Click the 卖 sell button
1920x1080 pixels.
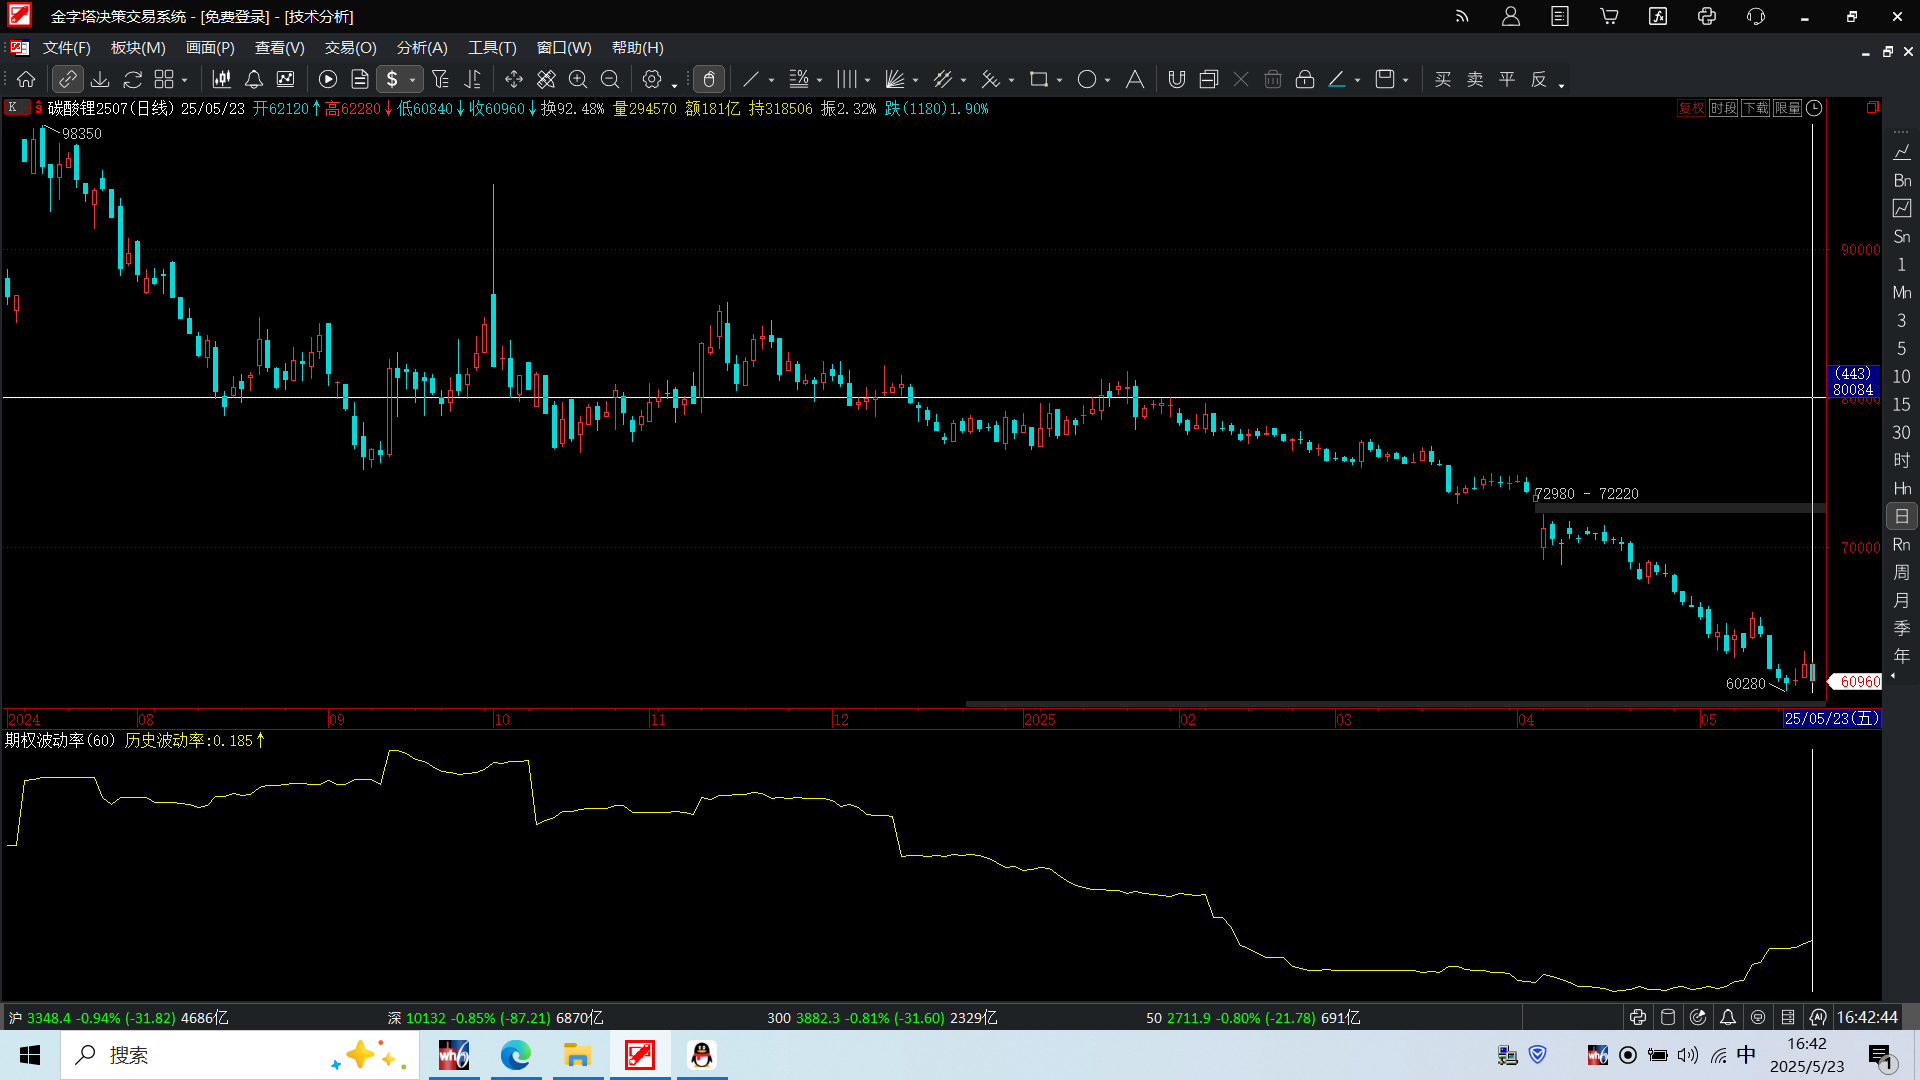pyautogui.click(x=1475, y=79)
